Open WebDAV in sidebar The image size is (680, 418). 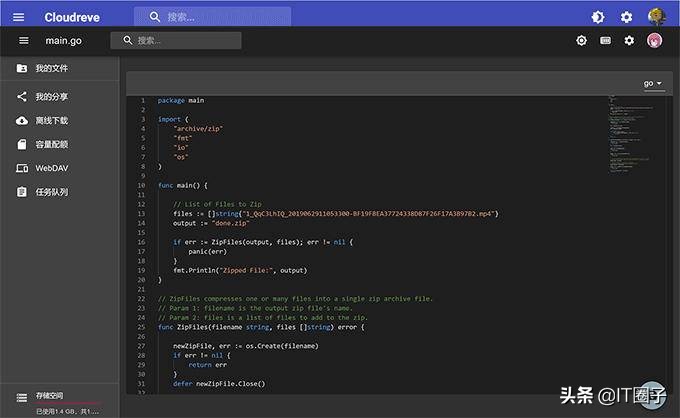pos(59,168)
